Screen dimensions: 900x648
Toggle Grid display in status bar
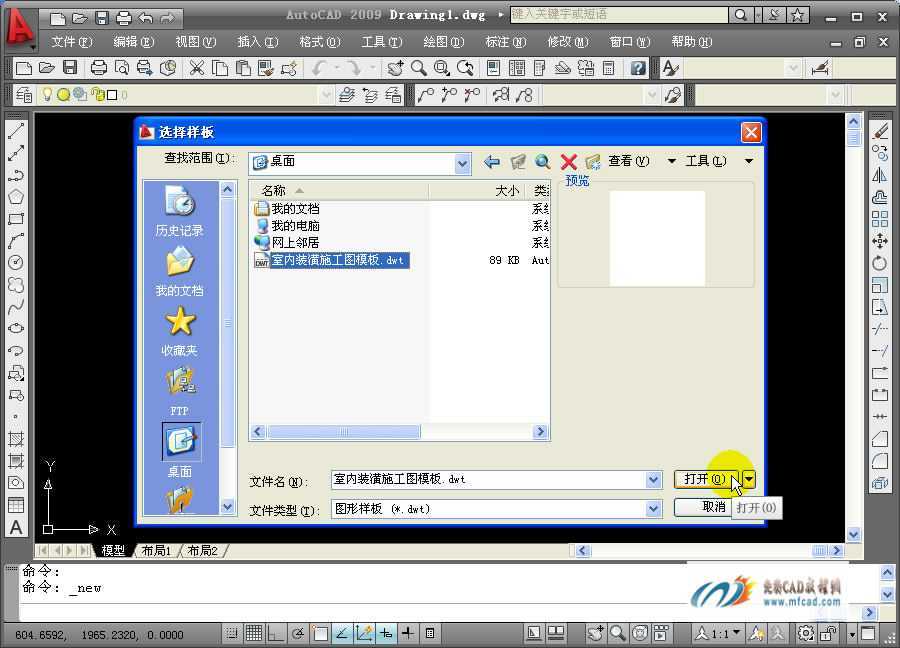coord(254,634)
